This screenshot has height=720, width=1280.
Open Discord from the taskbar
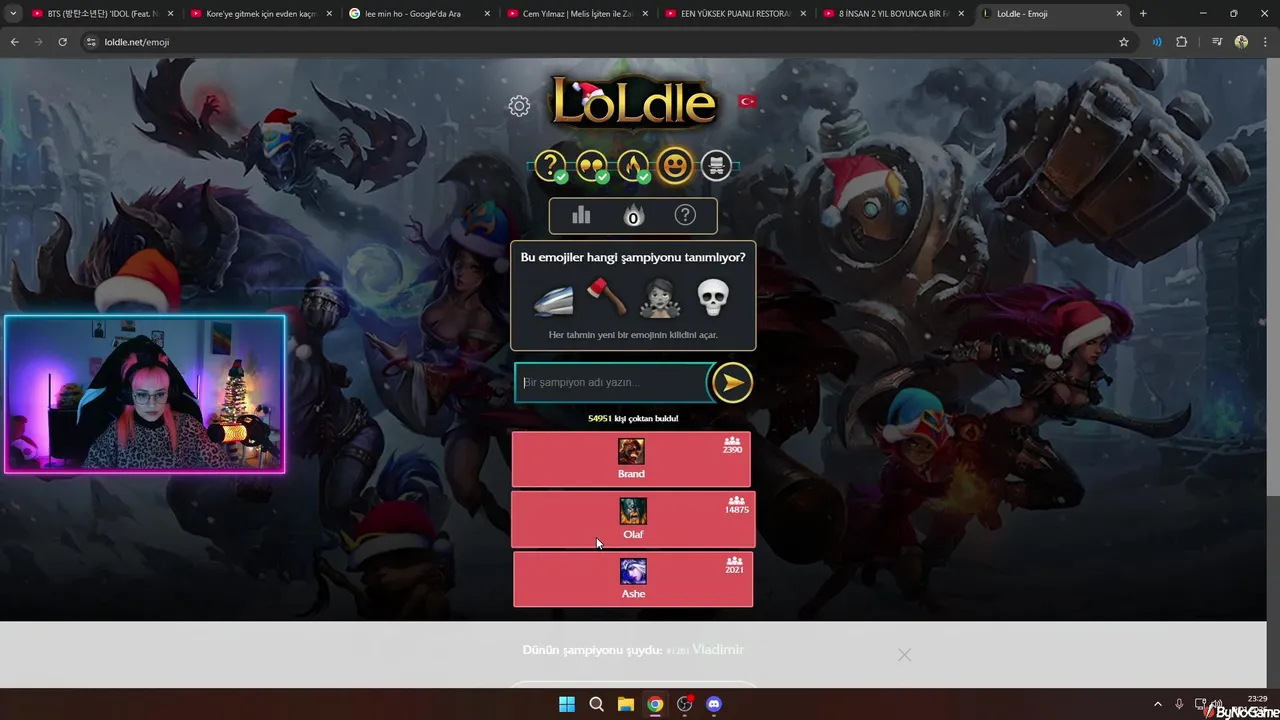tap(714, 704)
